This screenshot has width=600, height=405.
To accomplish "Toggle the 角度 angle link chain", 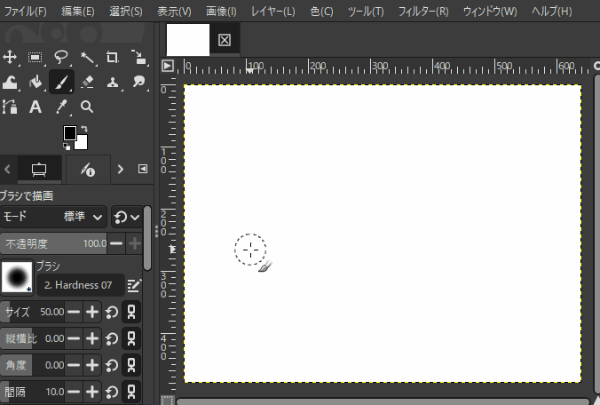I will [131, 365].
